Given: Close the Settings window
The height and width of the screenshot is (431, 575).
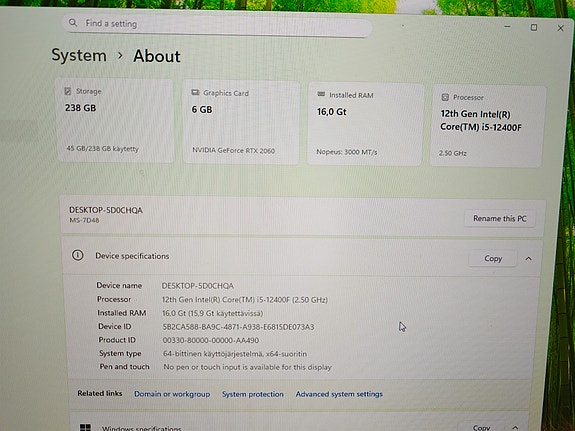Looking at the screenshot, I should 560,28.
